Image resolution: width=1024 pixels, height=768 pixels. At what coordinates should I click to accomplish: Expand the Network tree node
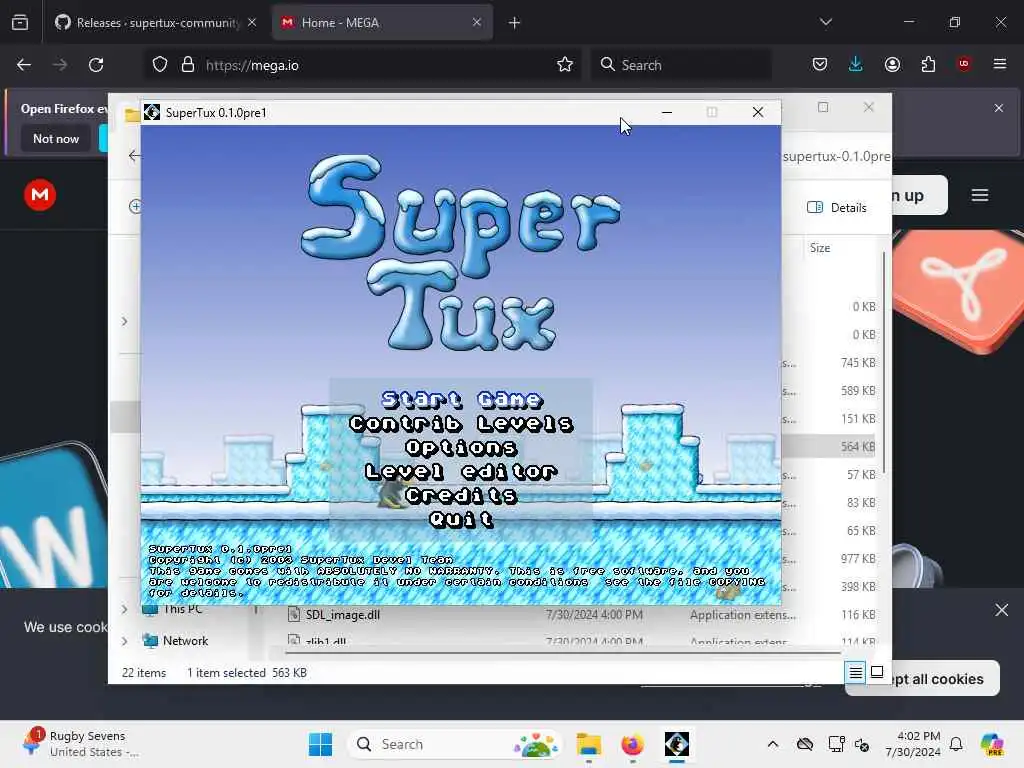point(124,641)
